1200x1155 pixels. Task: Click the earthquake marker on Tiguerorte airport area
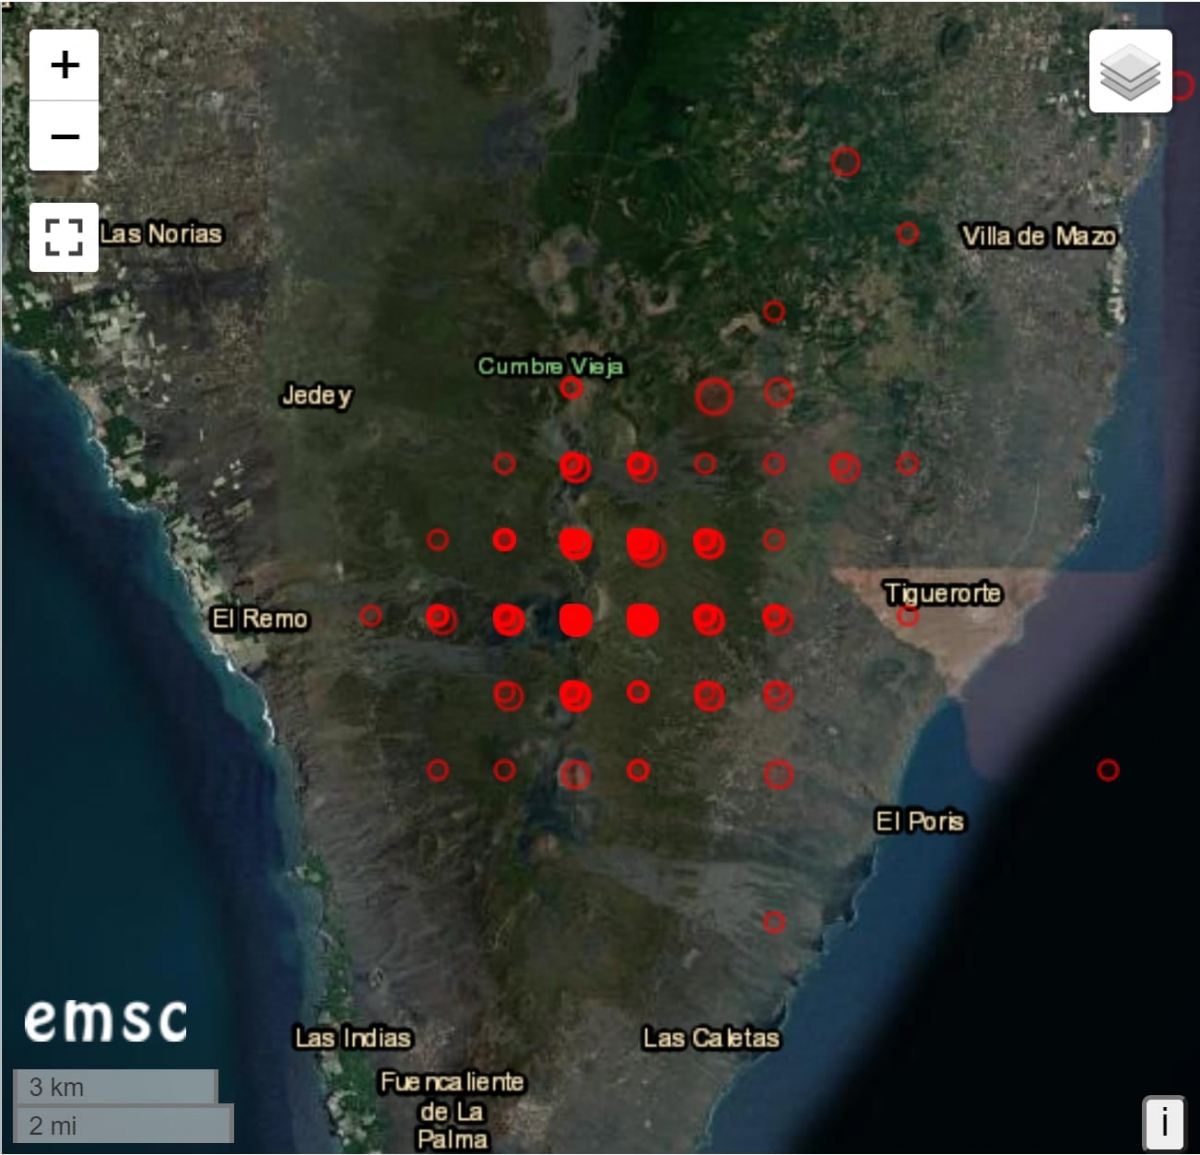pos(907,616)
